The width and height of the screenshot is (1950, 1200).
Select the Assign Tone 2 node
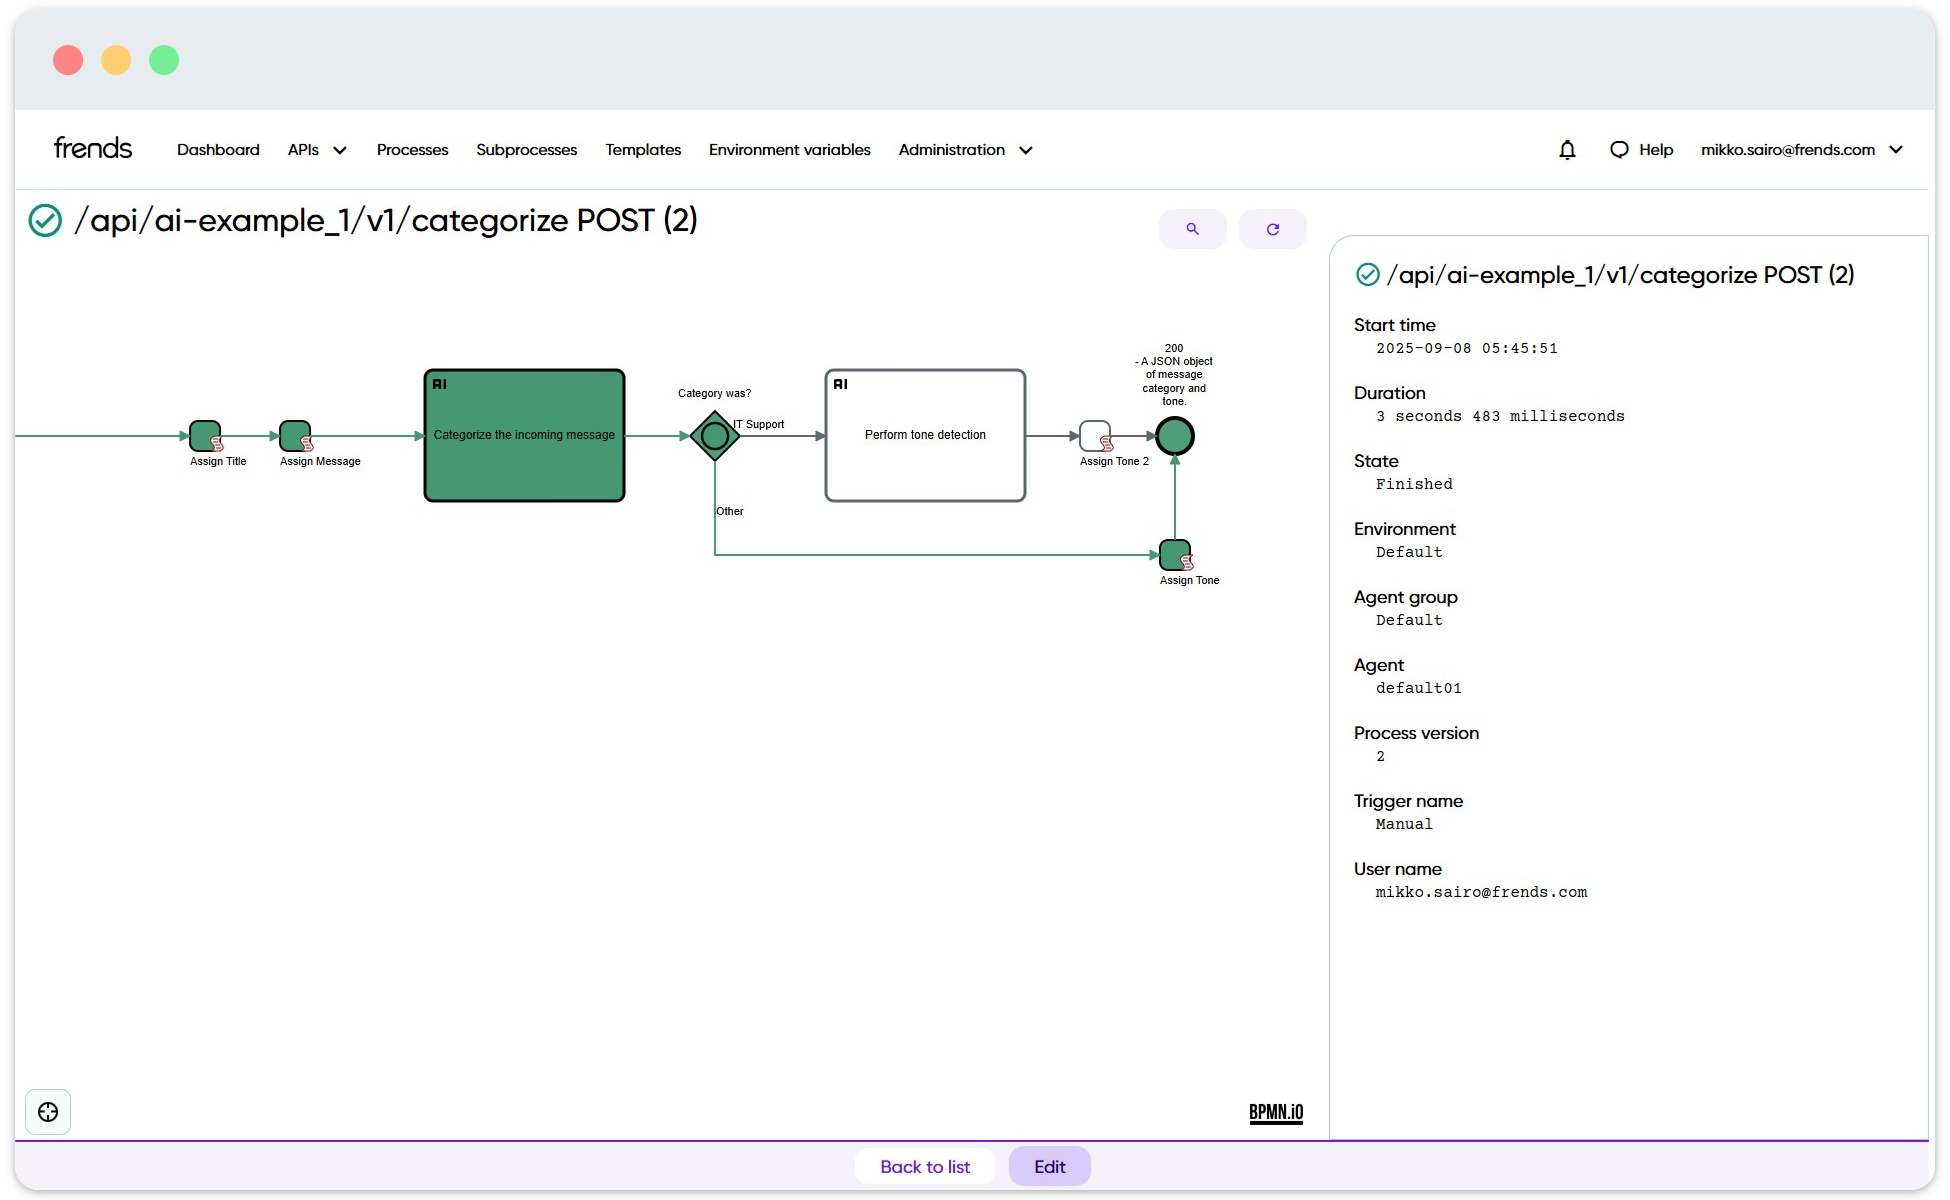click(1095, 436)
